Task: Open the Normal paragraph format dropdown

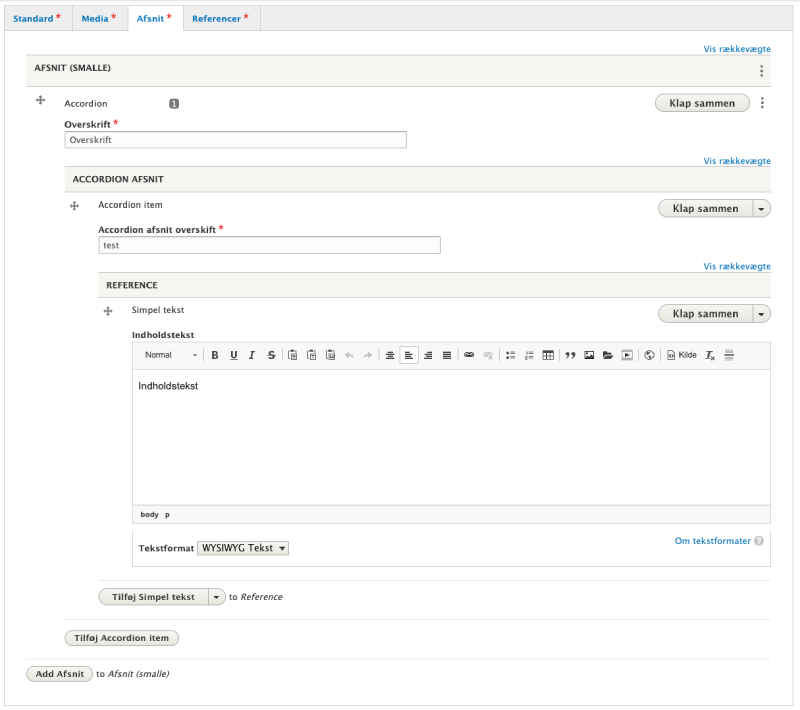Action: pyautogui.click(x=171, y=355)
